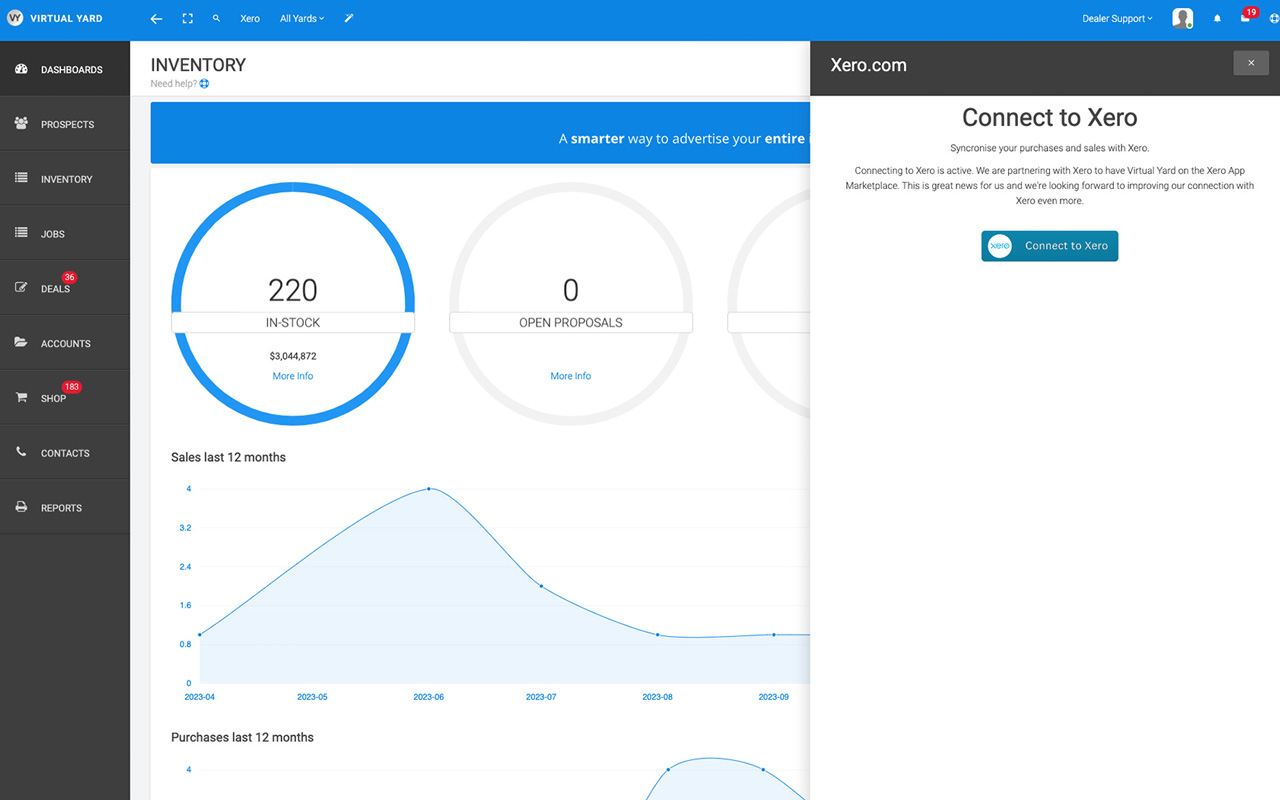Toggle fullscreen with the expand icon
Screen dimensions: 1280x800
point(187,19)
